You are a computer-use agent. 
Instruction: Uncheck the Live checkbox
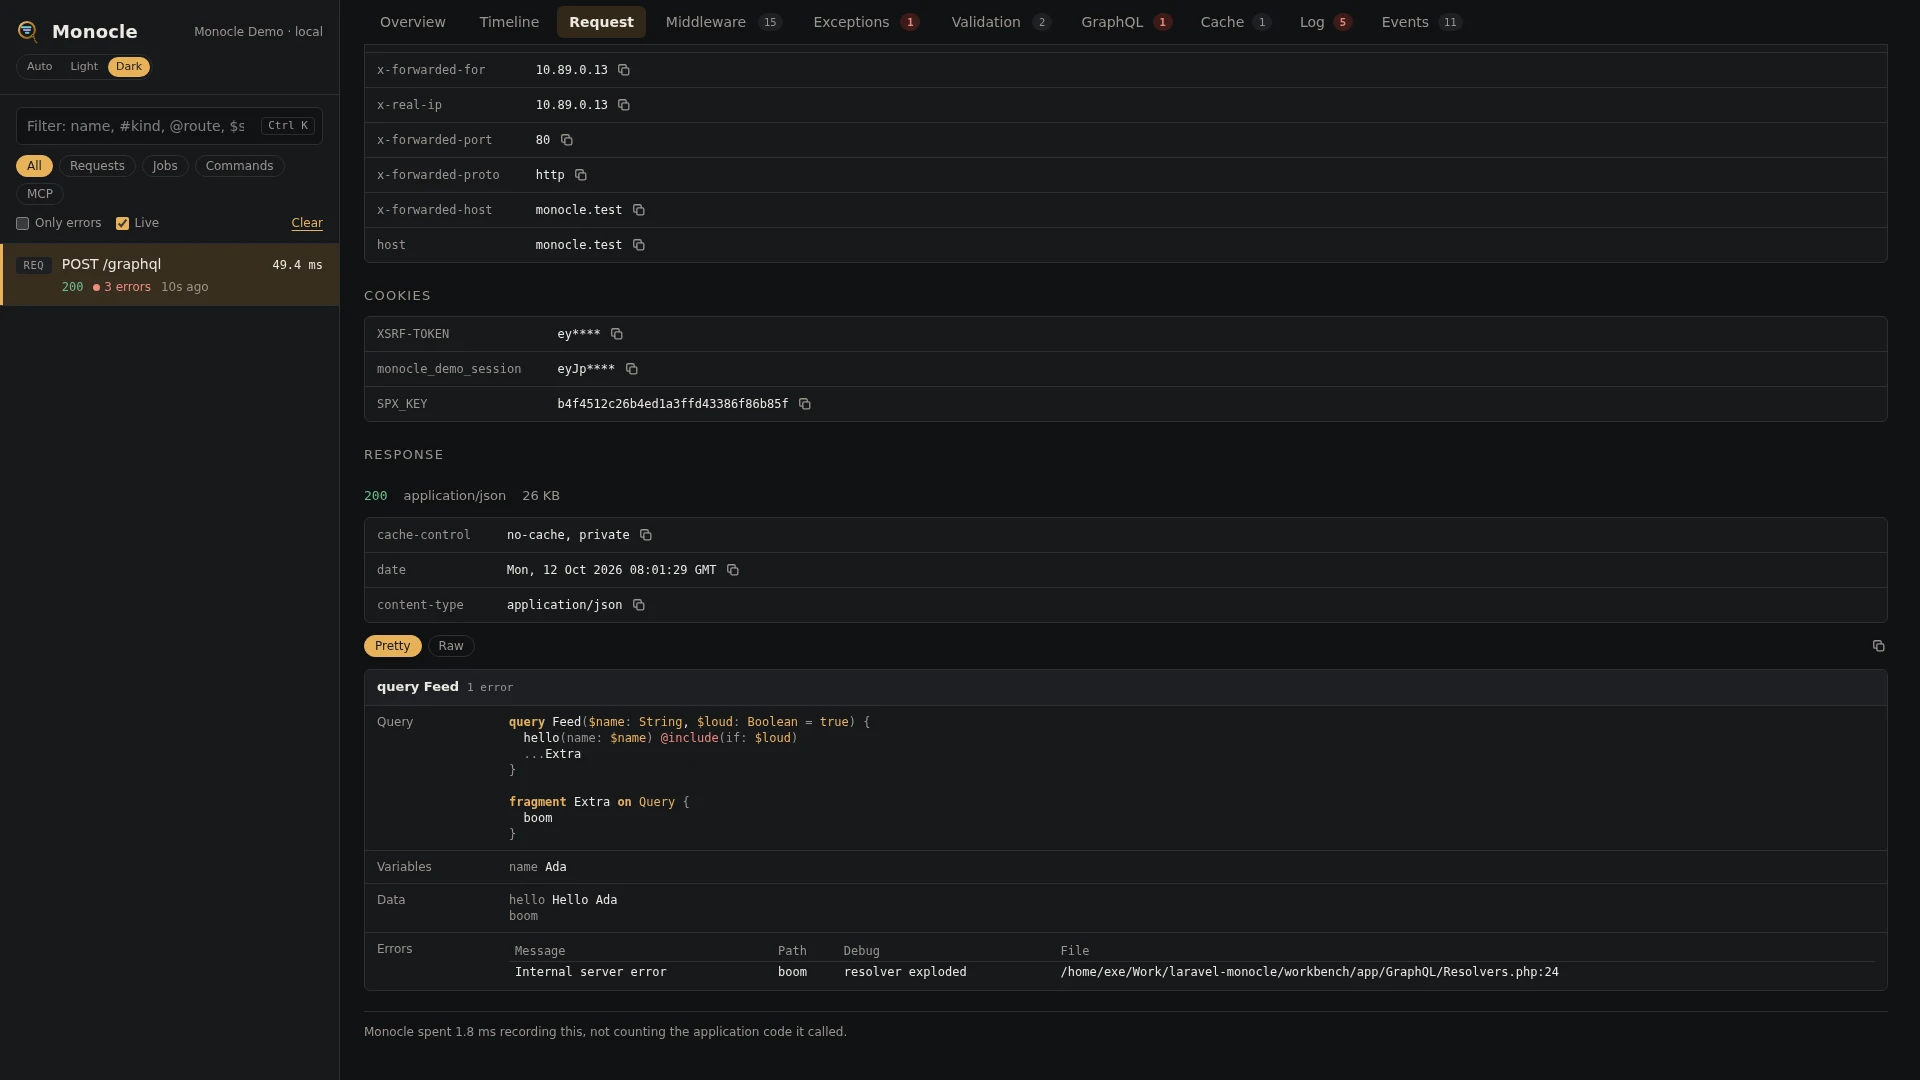(x=122, y=223)
